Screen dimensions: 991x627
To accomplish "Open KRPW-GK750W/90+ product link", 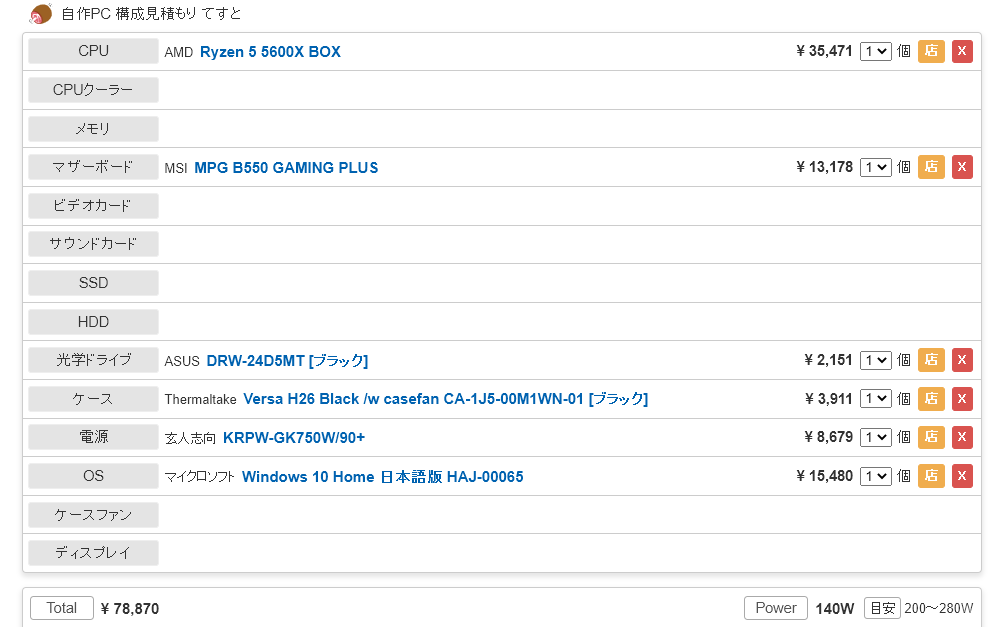I will [294, 438].
